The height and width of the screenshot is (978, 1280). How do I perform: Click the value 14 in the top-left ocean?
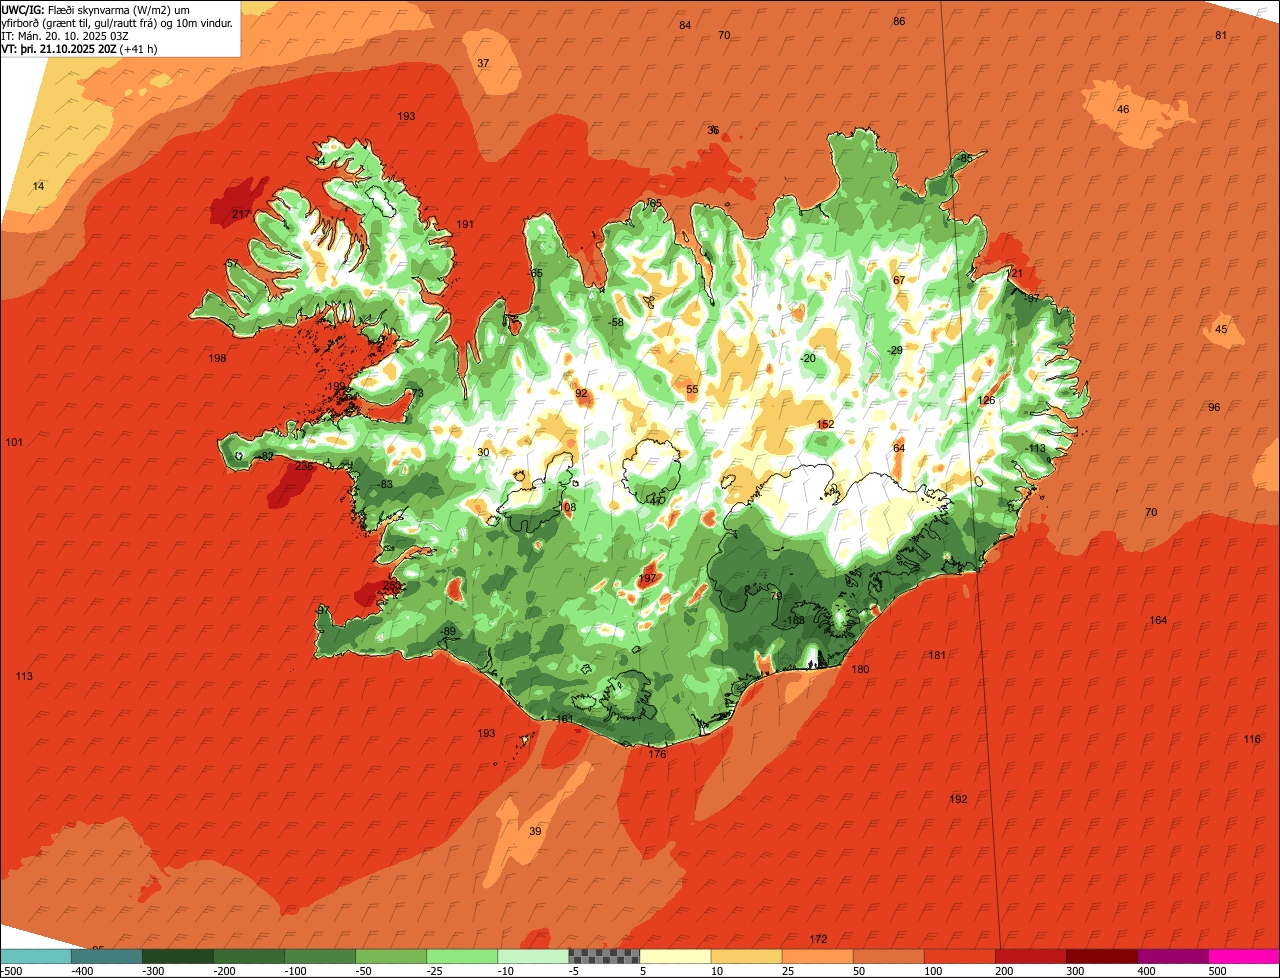click(x=39, y=186)
